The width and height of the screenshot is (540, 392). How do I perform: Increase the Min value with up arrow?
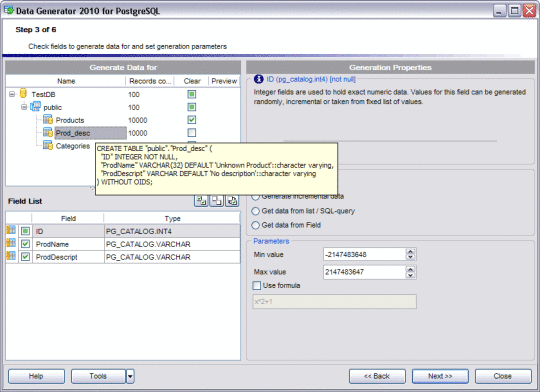(x=410, y=251)
